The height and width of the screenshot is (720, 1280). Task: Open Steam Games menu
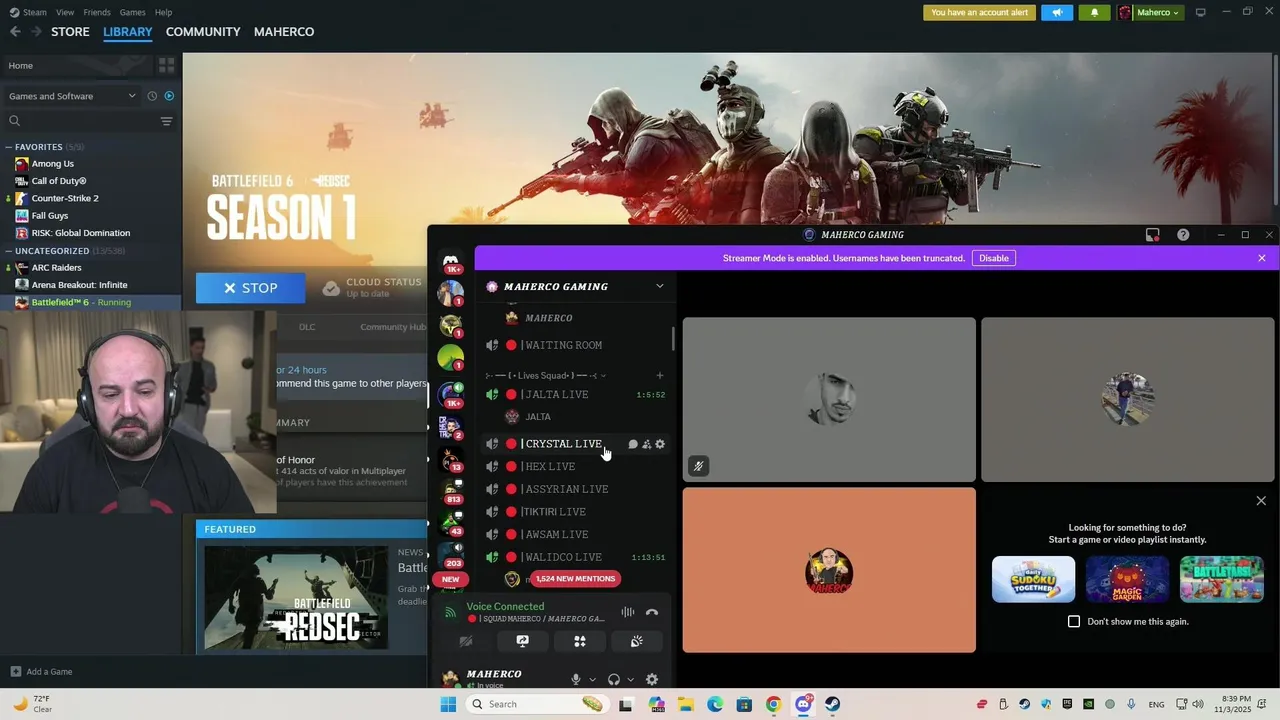(132, 12)
